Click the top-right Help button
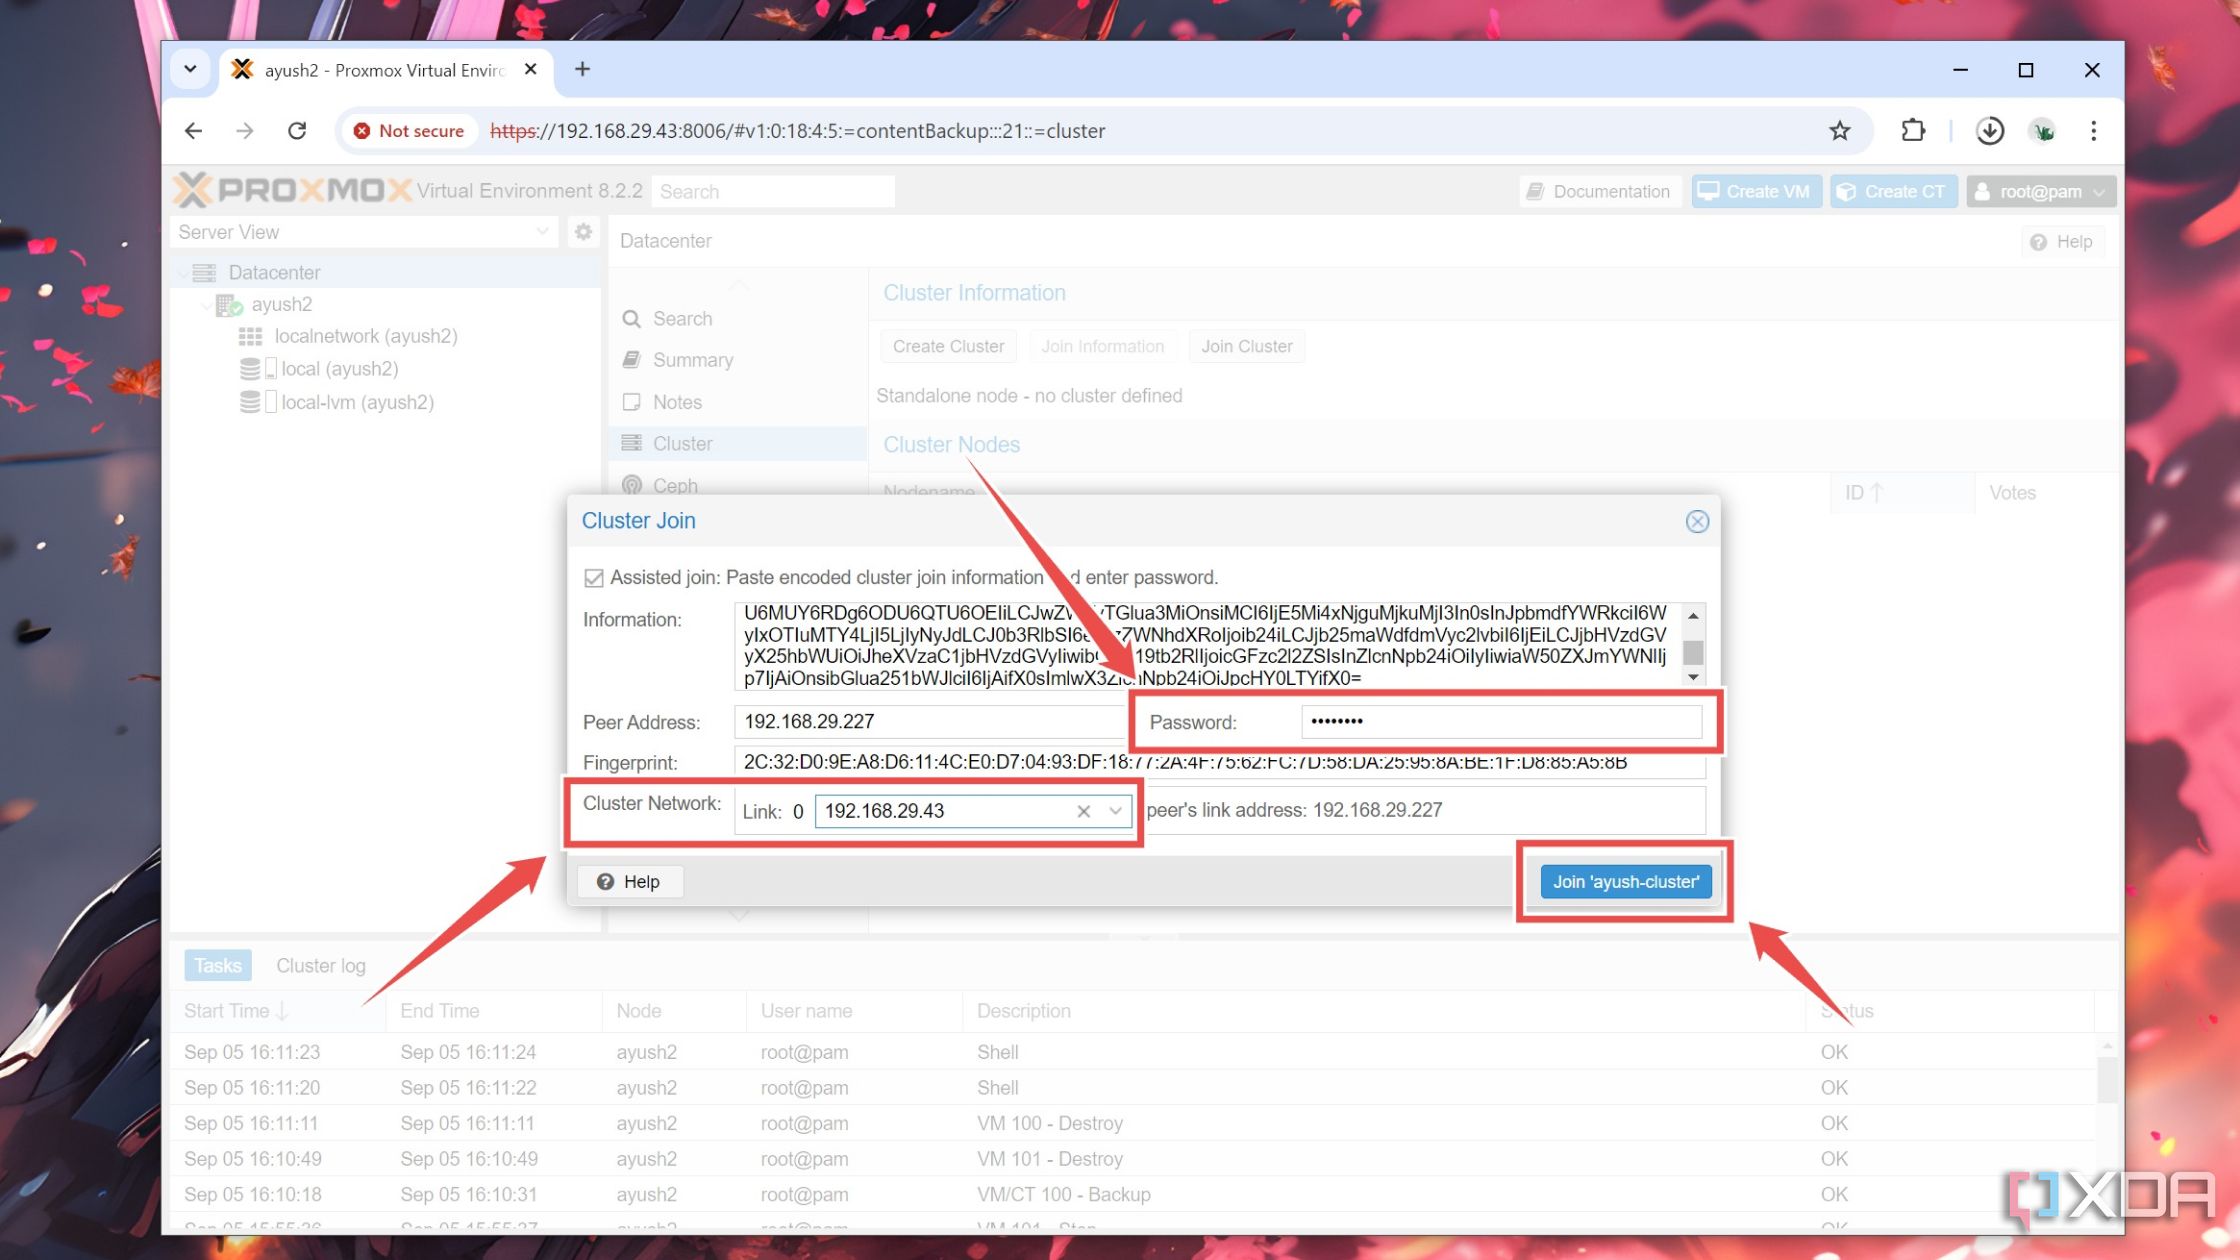The image size is (2240, 1260). pos(2061,241)
